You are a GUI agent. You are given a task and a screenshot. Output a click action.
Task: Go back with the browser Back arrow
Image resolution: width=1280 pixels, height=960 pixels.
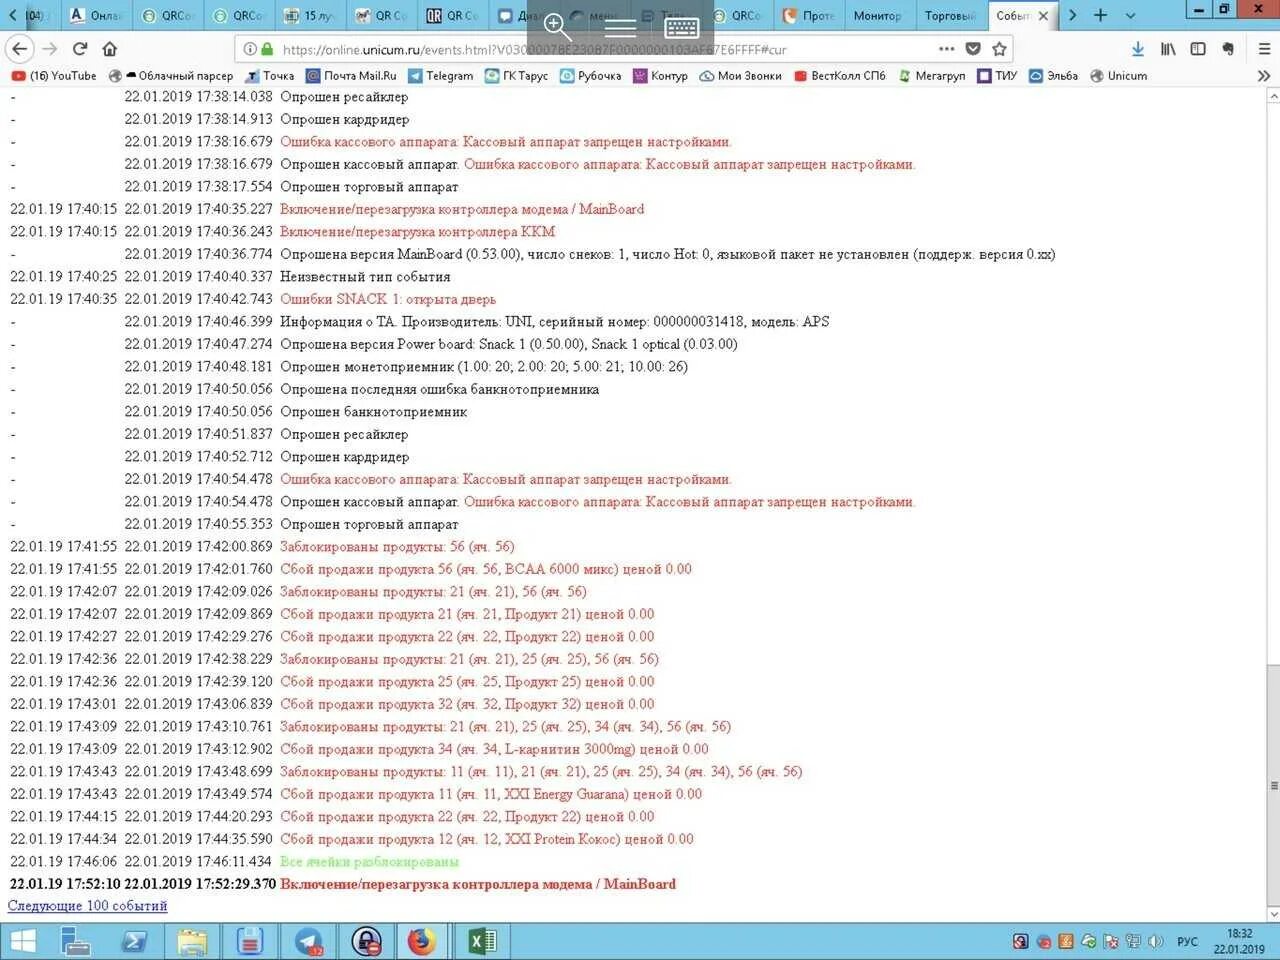[19, 48]
